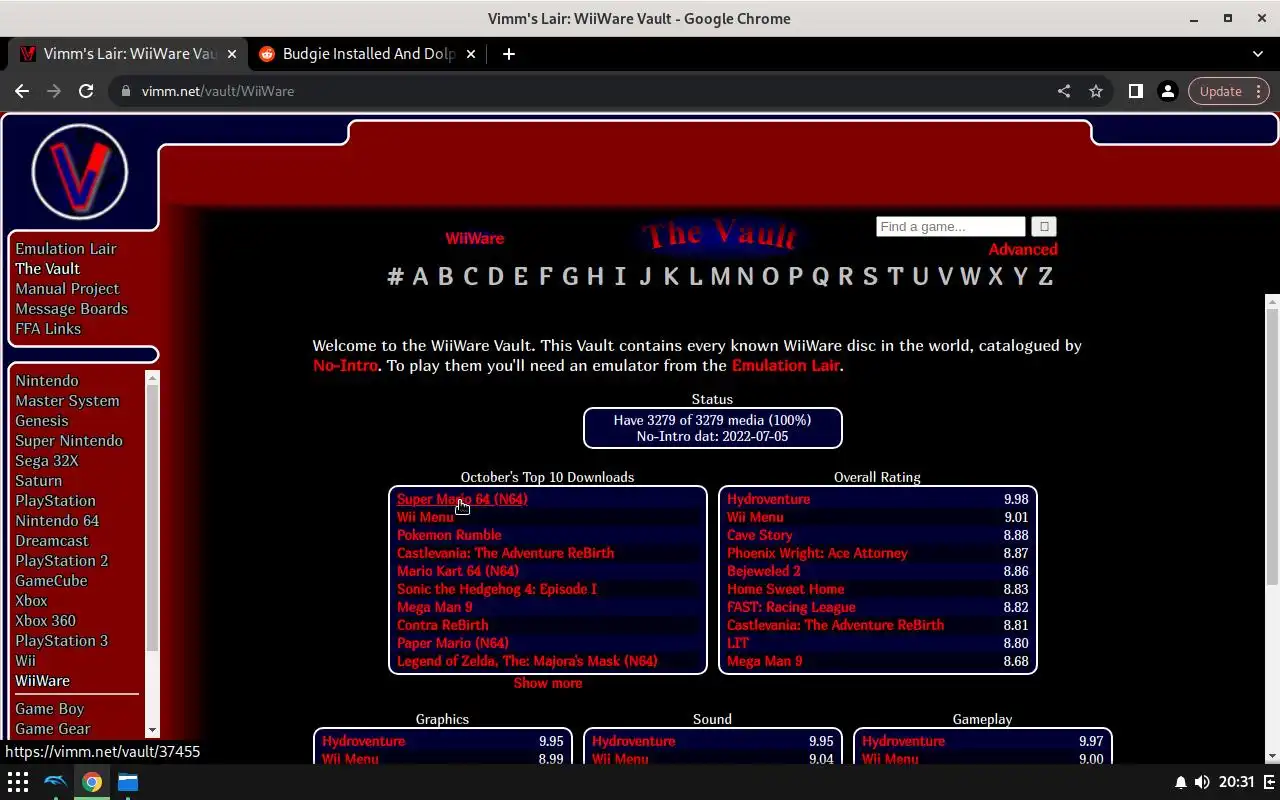Image resolution: width=1280 pixels, height=800 pixels.
Task: Switch to the Budgie Installed And Dolphin tab
Action: [x=368, y=54]
